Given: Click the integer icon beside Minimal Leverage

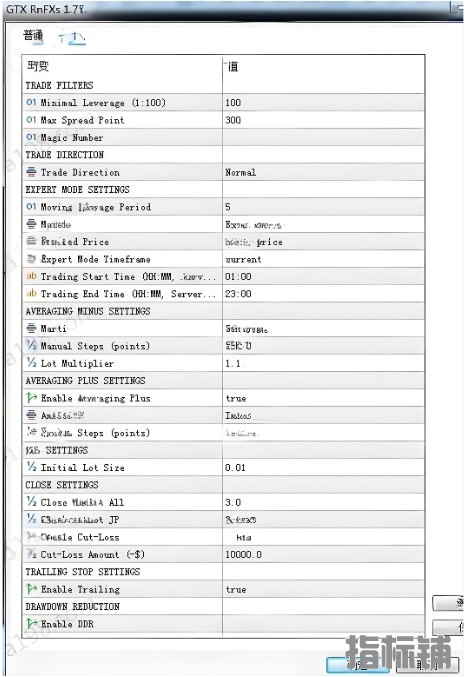Looking at the screenshot, I should point(31,102).
